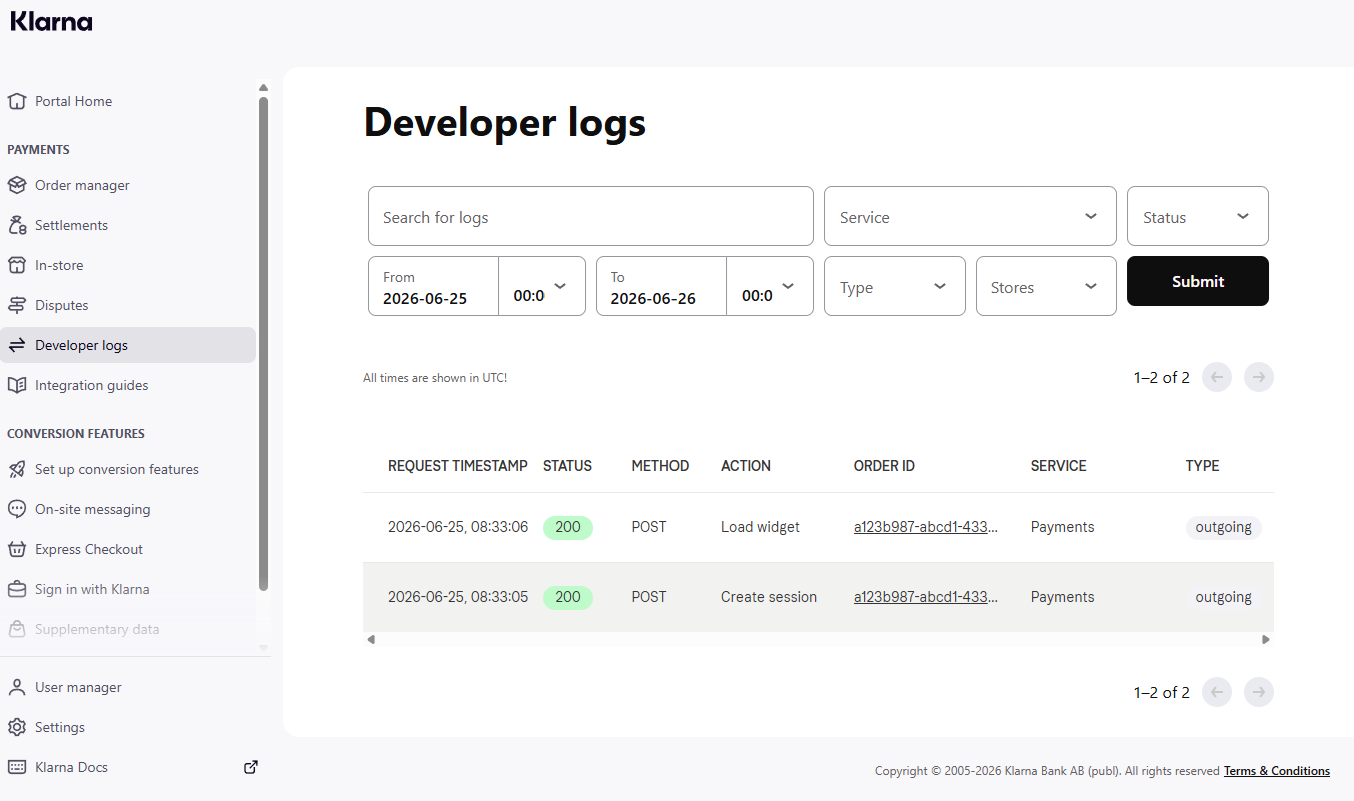
Task: Click the ACTION column header
Action: click(746, 466)
